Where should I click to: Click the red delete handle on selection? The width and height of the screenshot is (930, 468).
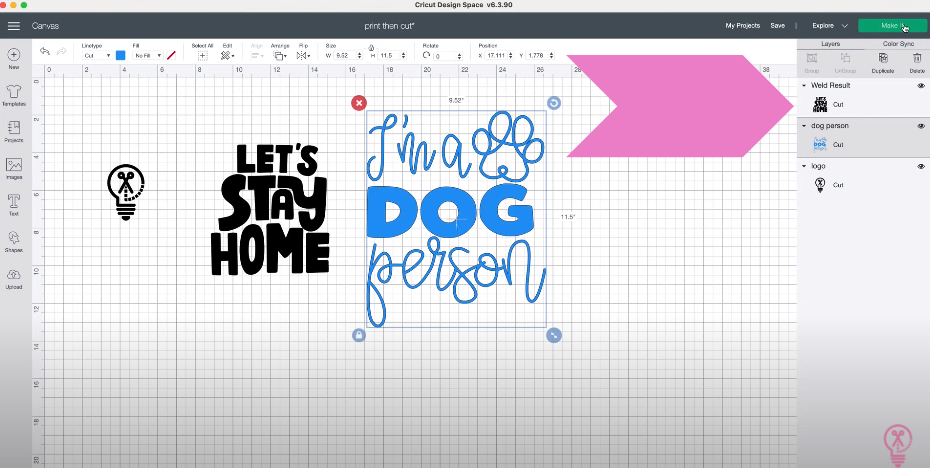[x=359, y=103]
